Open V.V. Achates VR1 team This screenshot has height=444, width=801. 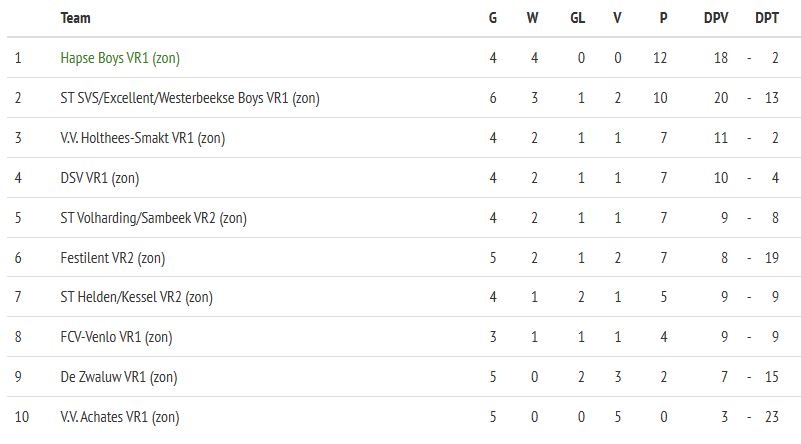[120, 417]
